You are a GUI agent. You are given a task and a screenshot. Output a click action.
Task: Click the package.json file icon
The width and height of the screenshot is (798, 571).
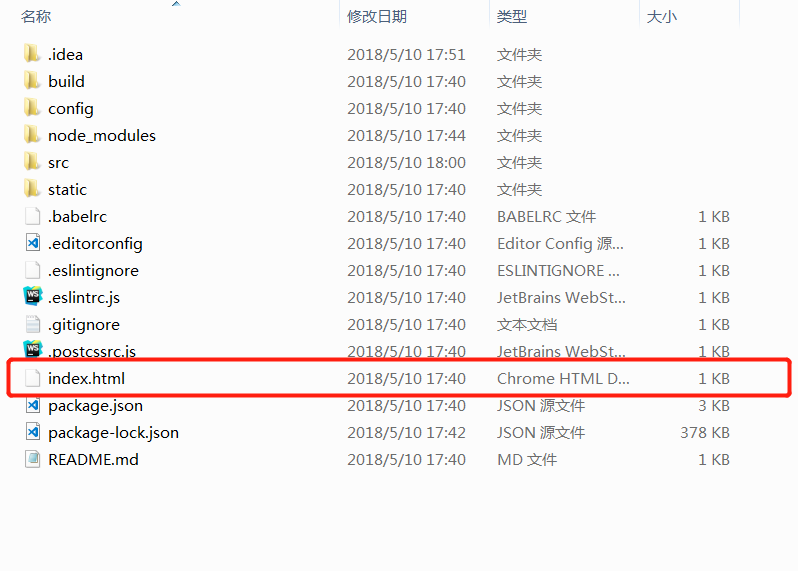(x=33, y=405)
